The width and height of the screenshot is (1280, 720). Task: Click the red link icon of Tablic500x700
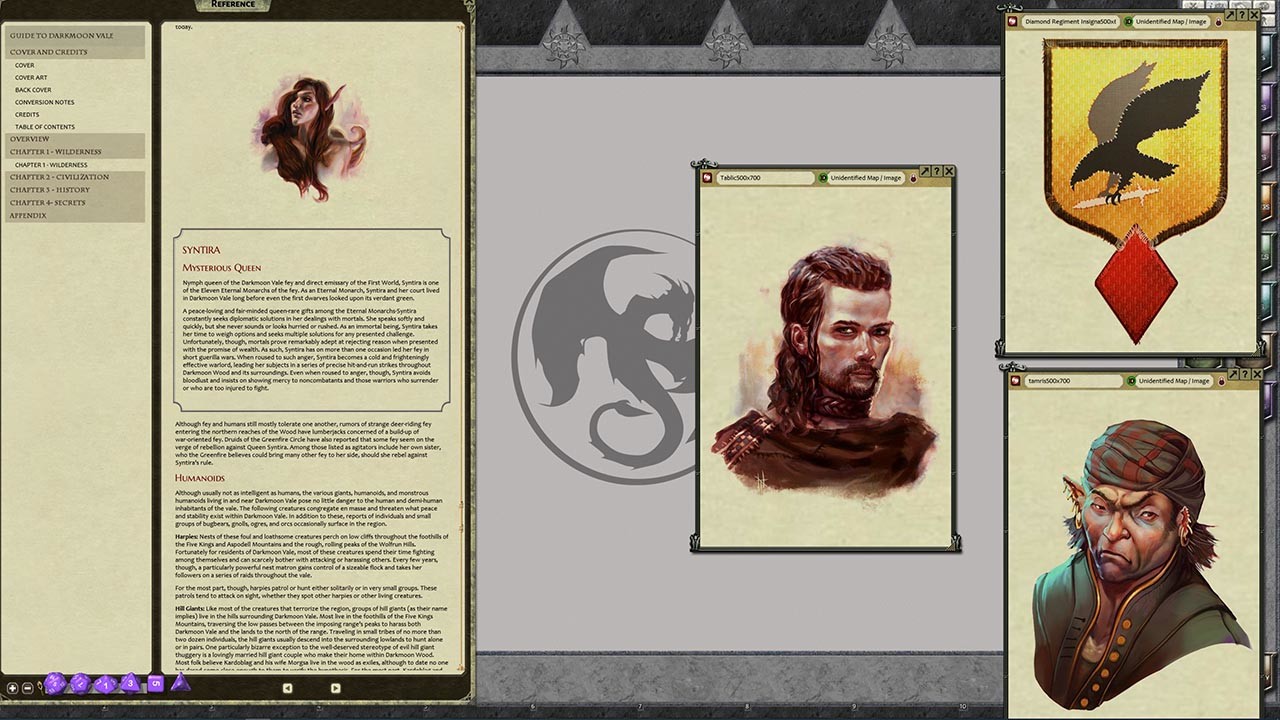(707, 178)
